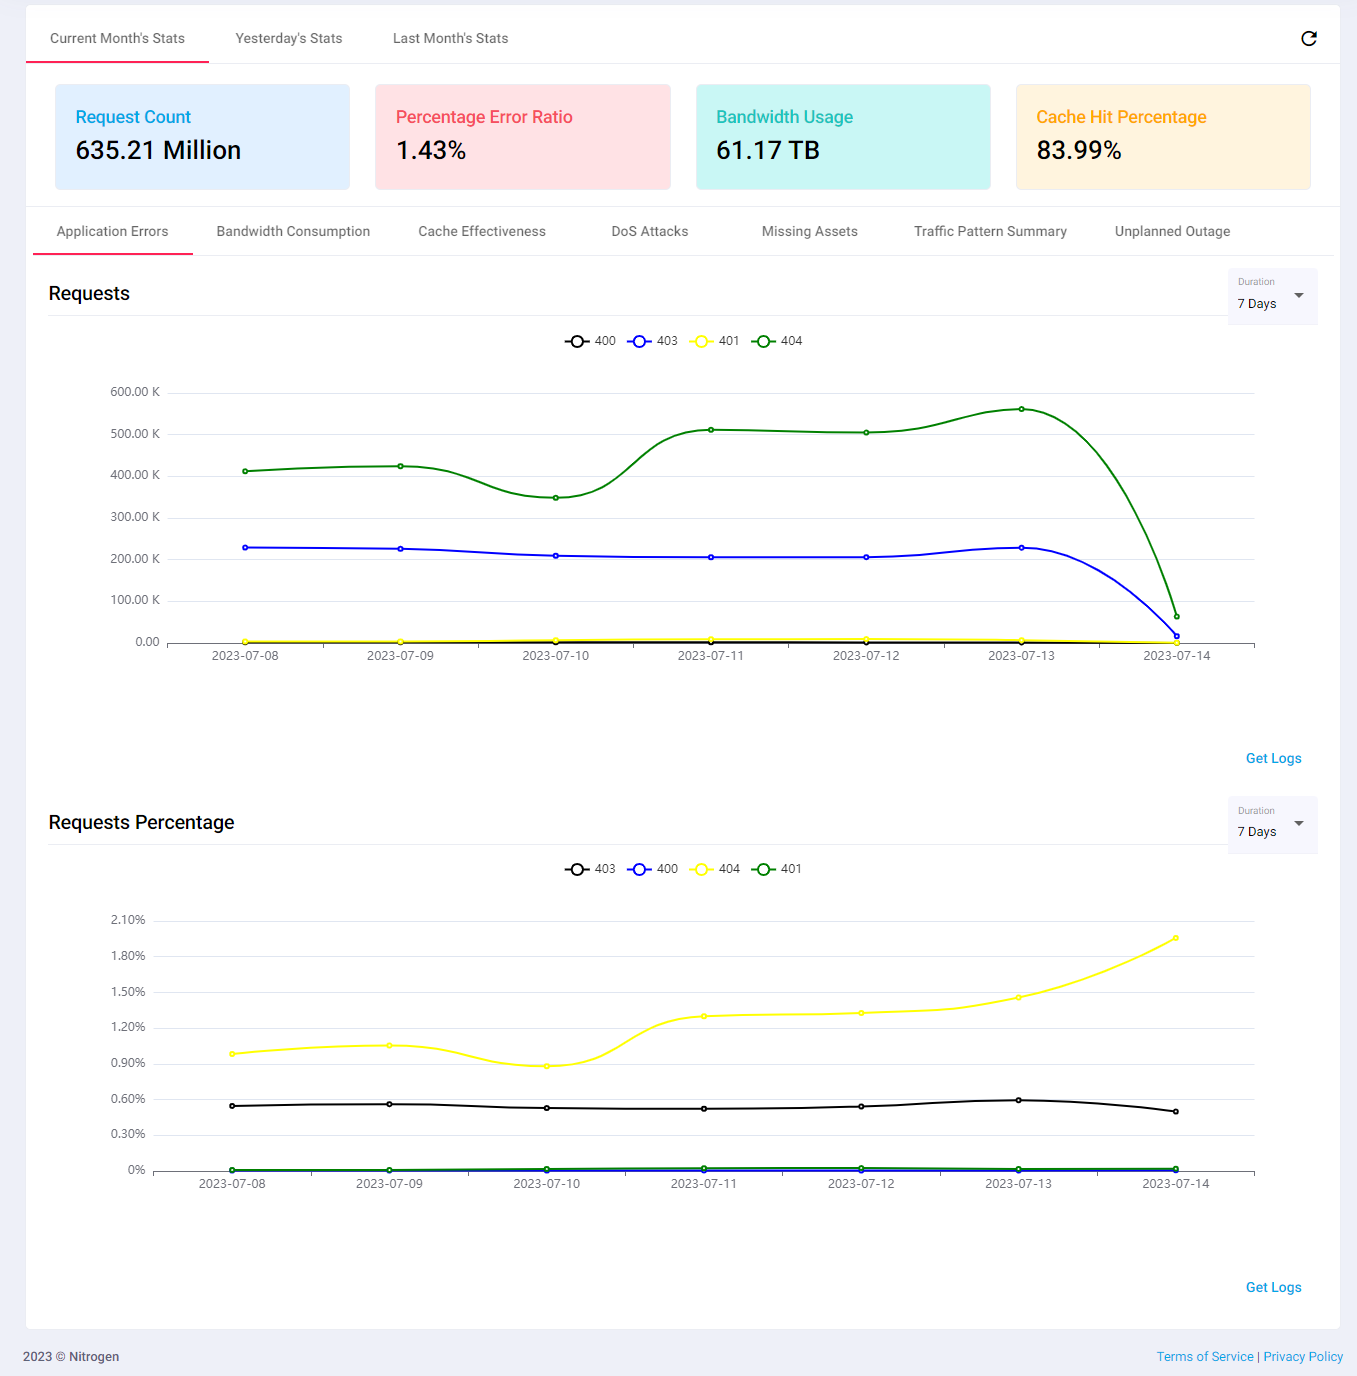Image resolution: width=1357 pixels, height=1376 pixels.
Task: Open Last Month's Stats tab
Action: coord(450,38)
